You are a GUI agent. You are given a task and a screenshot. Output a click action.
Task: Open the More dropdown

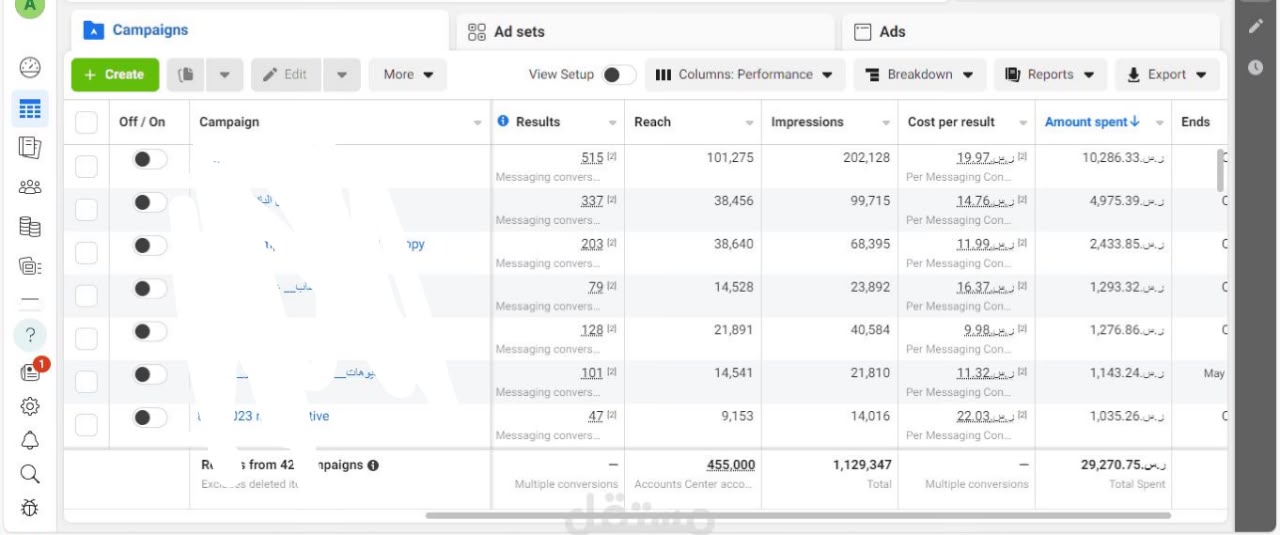pyautogui.click(x=408, y=75)
